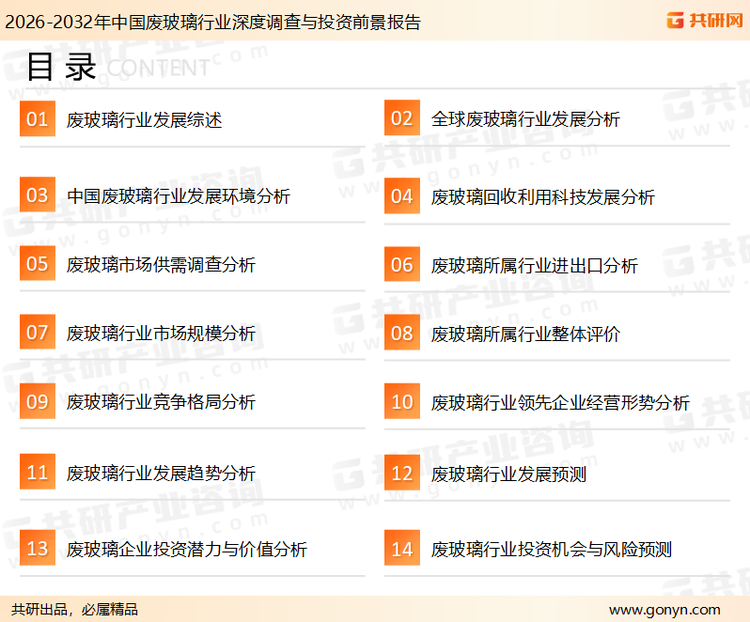The width and height of the screenshot is (750, 622).
Task: Click the orange 02 number badge
Action: (x=402, y=118)
